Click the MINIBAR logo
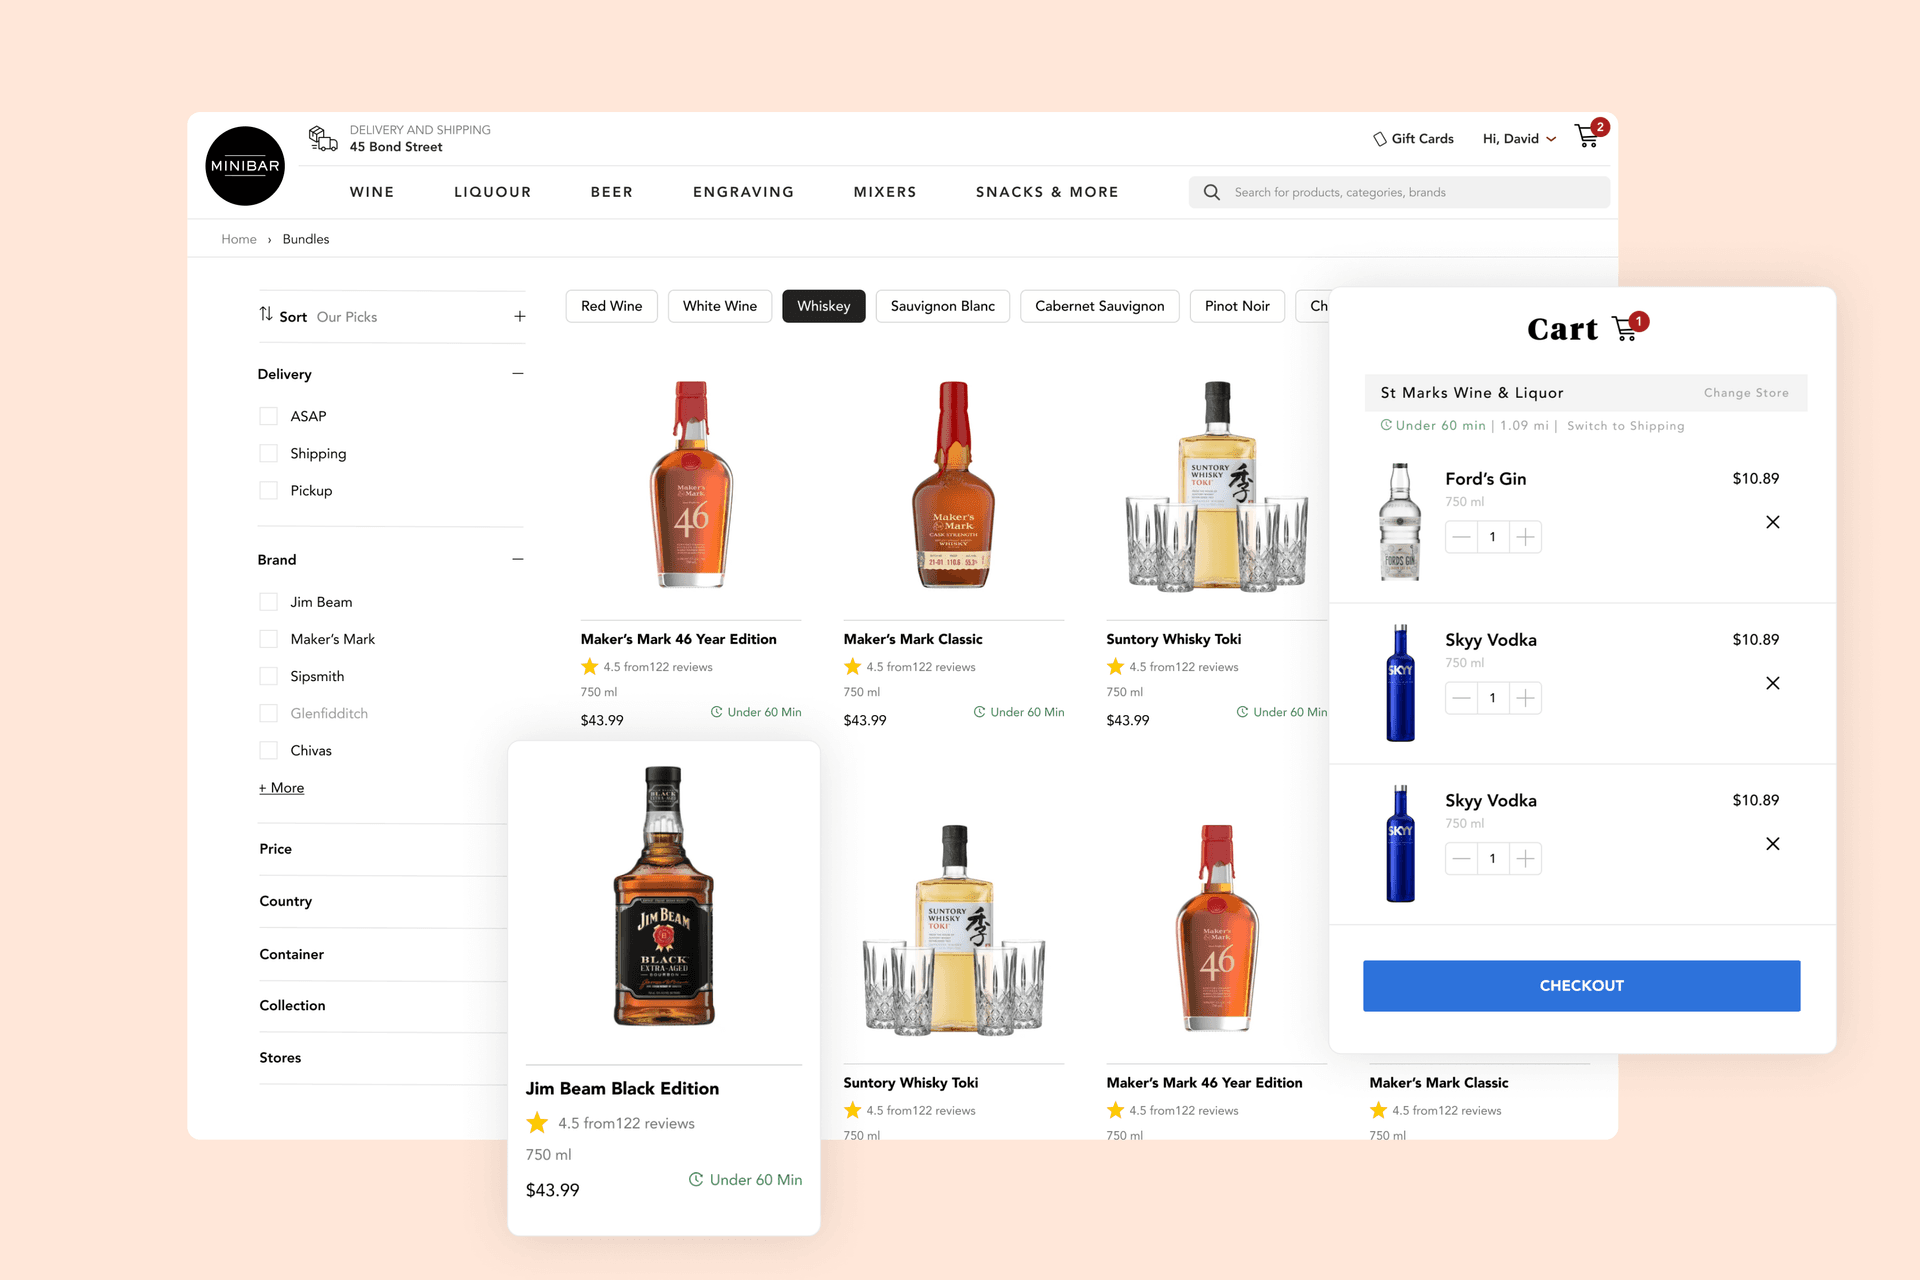 (x=244, y=165)
